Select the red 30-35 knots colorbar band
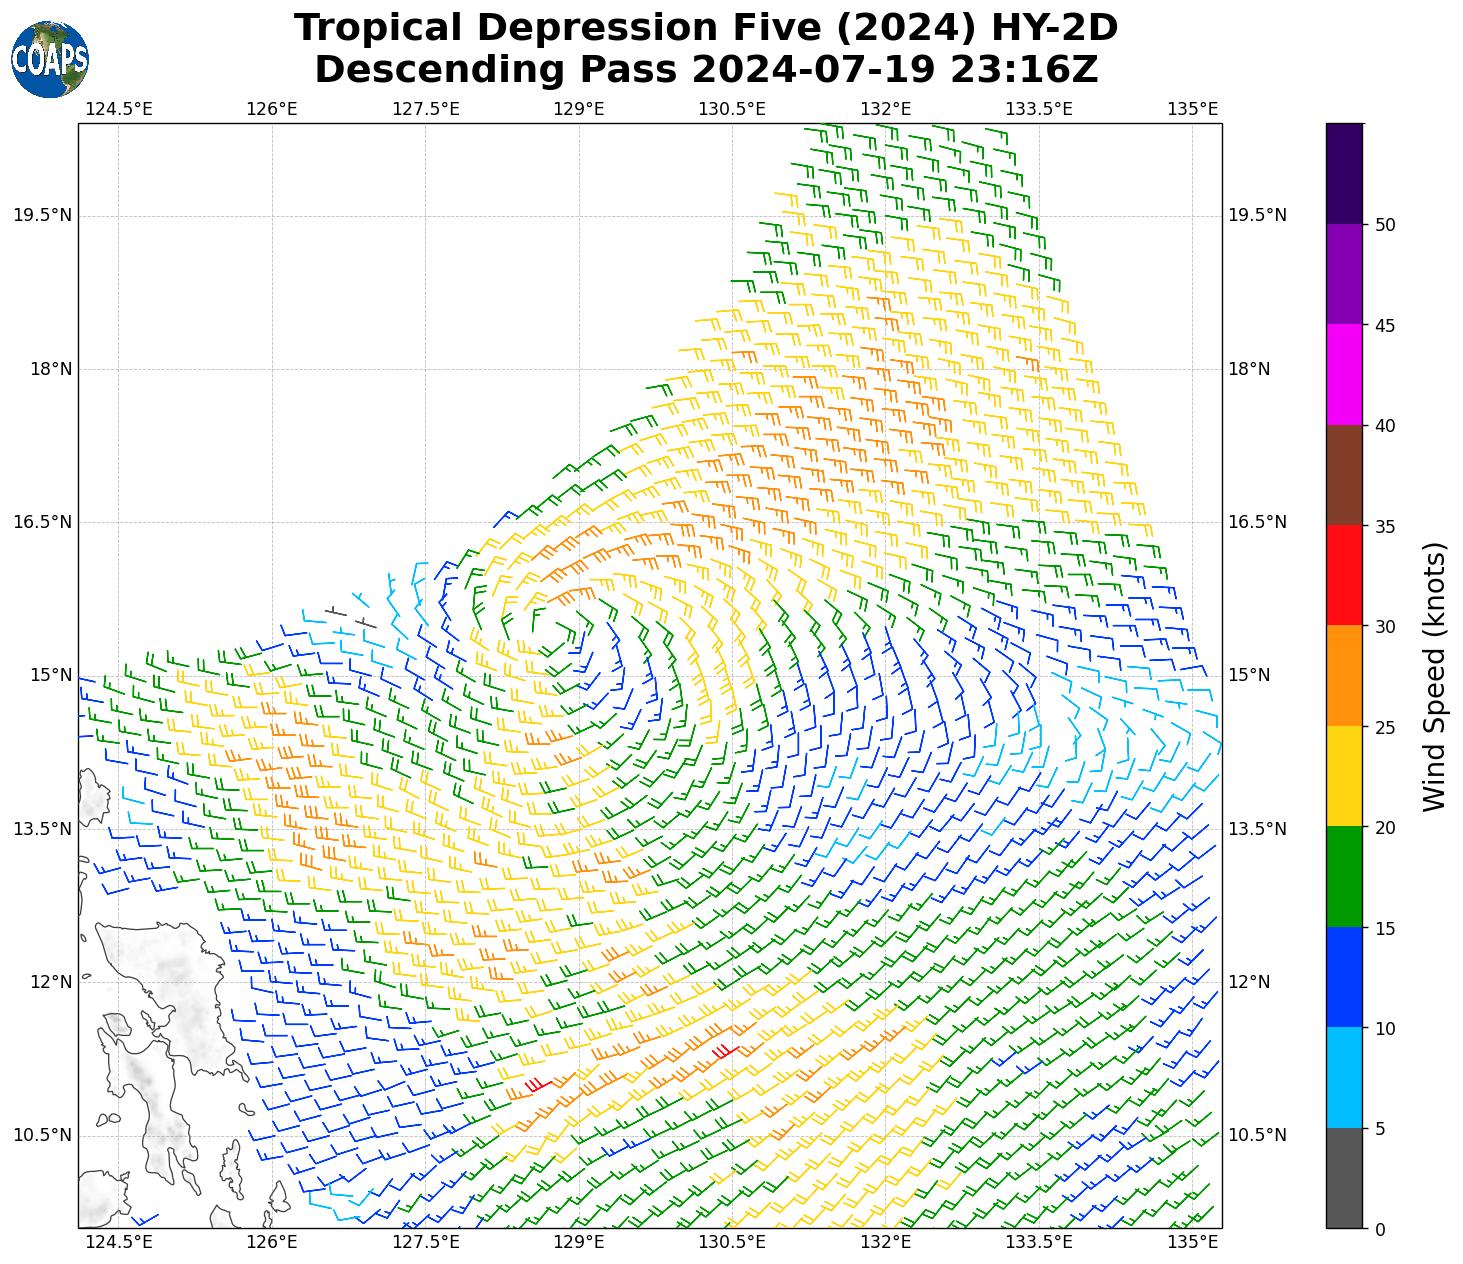The width and height of the screenshot is (1463, 1264). pyautogui.click(x=1344, y=575)
